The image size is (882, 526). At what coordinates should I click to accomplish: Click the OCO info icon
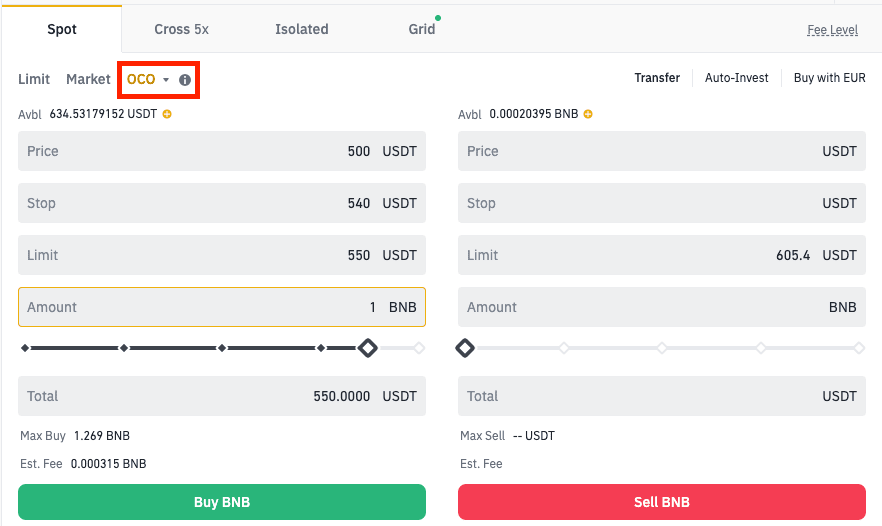[185, 79]
